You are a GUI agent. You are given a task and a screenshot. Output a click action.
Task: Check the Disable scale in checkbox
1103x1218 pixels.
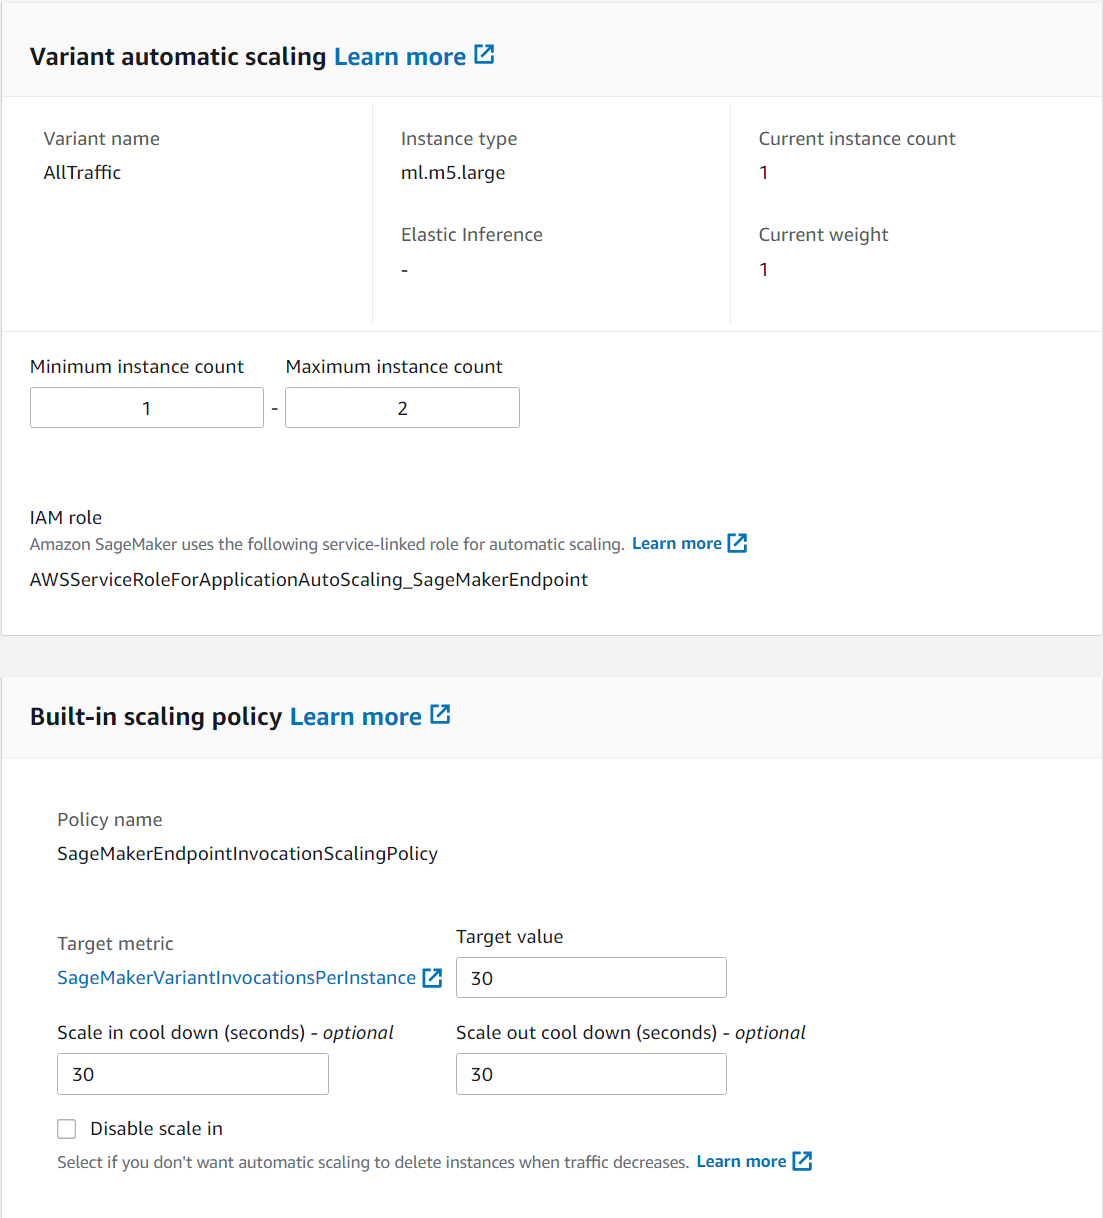tap(66, 1128)
